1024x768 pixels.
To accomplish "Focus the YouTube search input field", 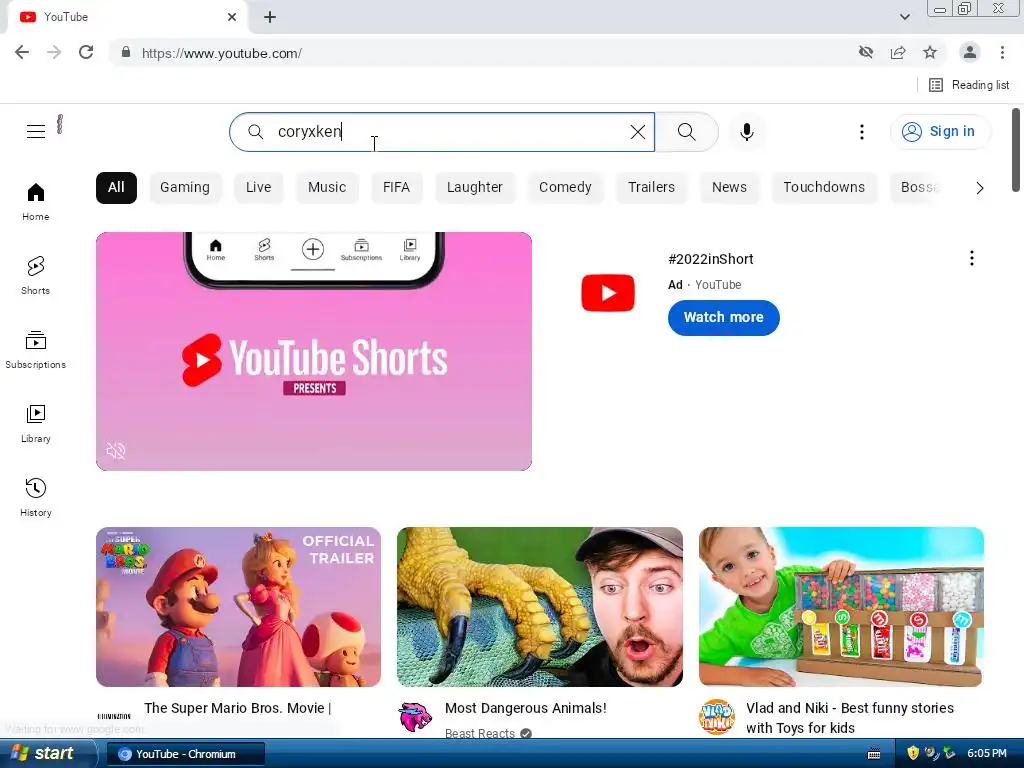I will [x=442, y=132].
